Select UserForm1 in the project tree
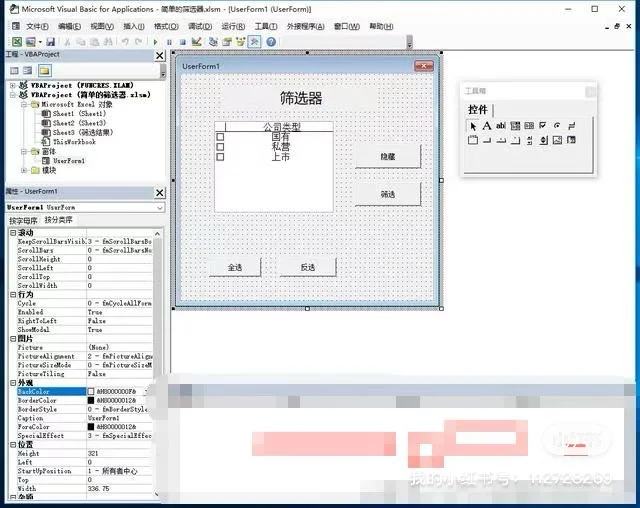 click(x=69, y=161)
